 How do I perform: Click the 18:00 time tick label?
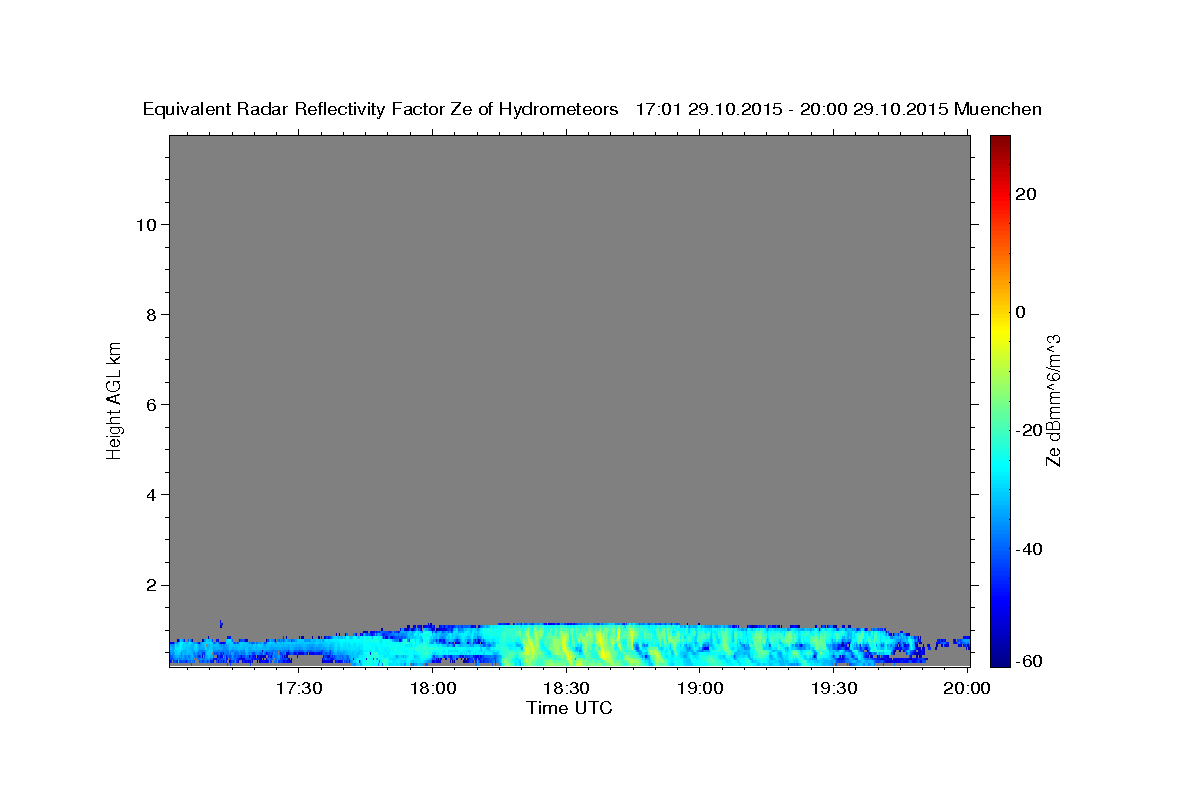pyautogui.click(x=433, y=689)
